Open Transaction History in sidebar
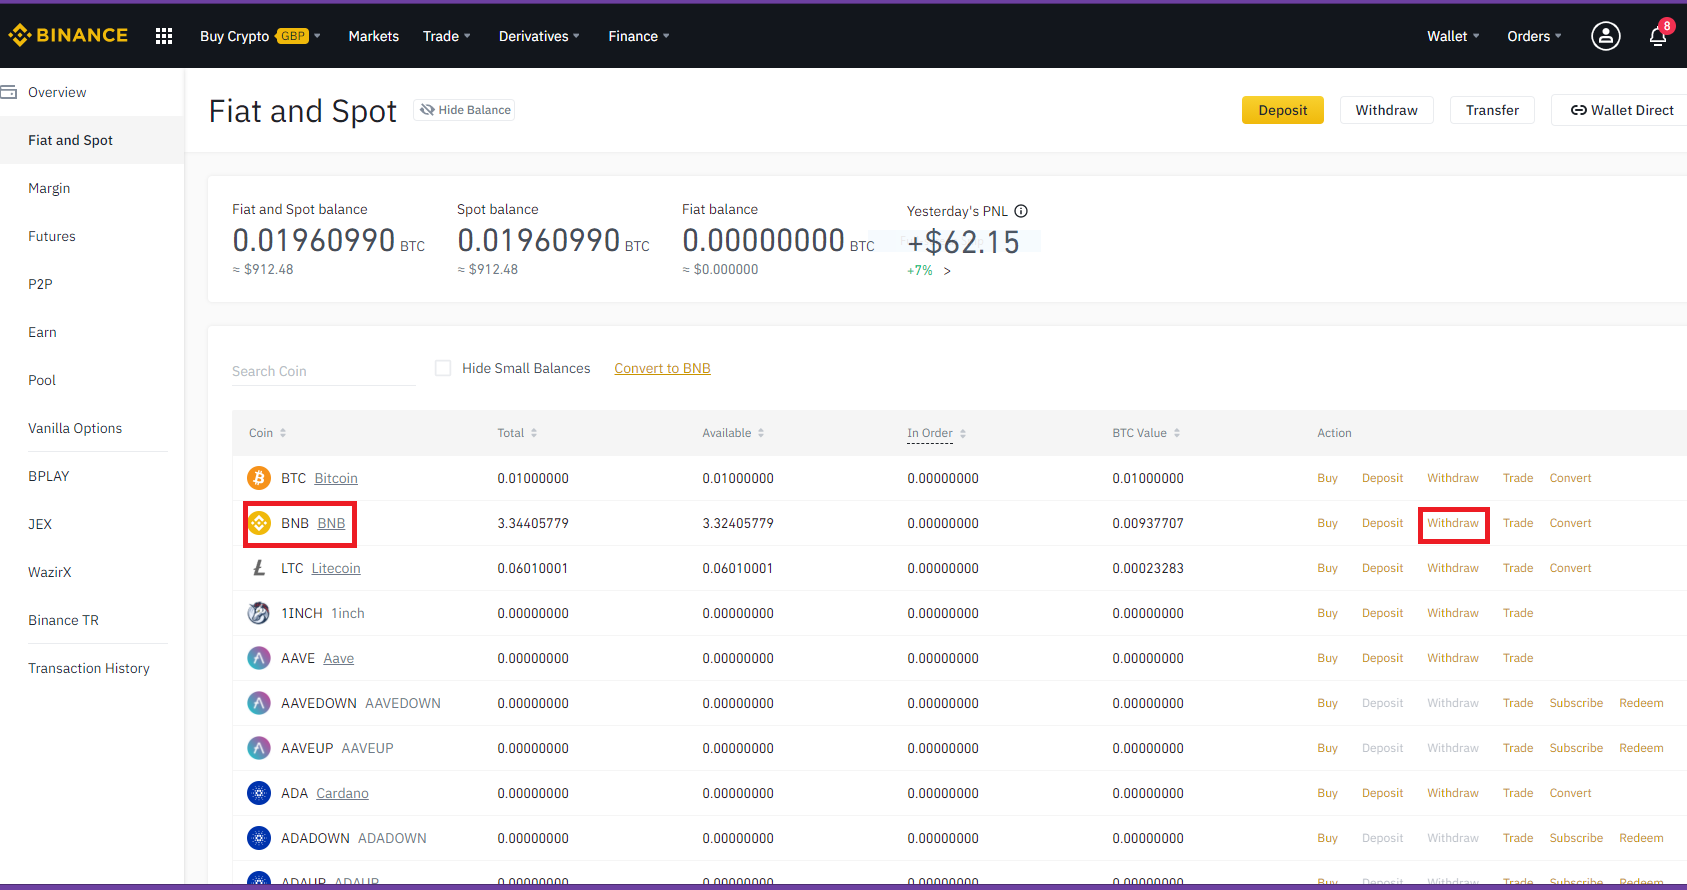Screen dimensions: 1687x890 pos(89,668)
